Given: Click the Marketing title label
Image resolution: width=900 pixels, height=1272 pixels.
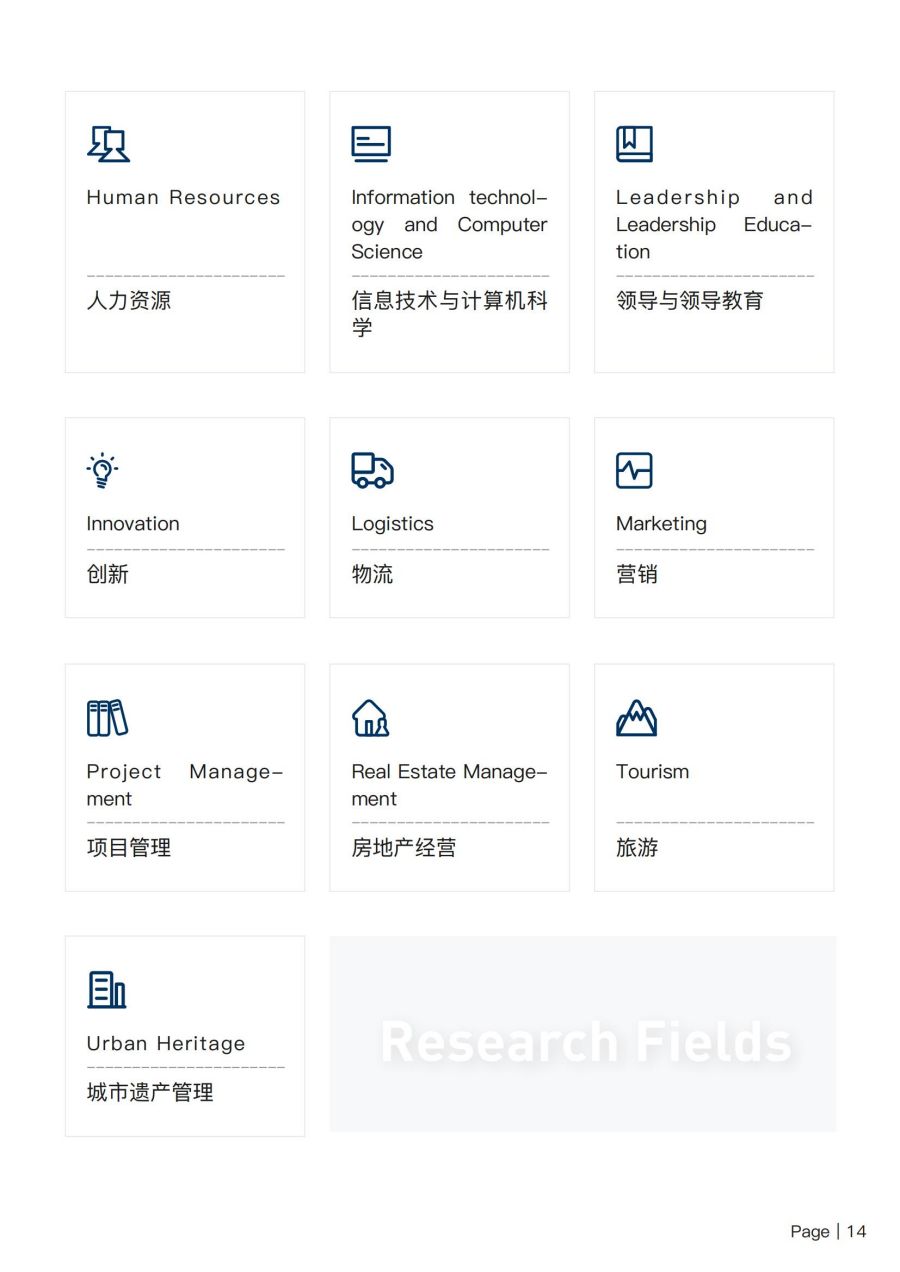Looking at the screenshot, I should tap(661, 524).
